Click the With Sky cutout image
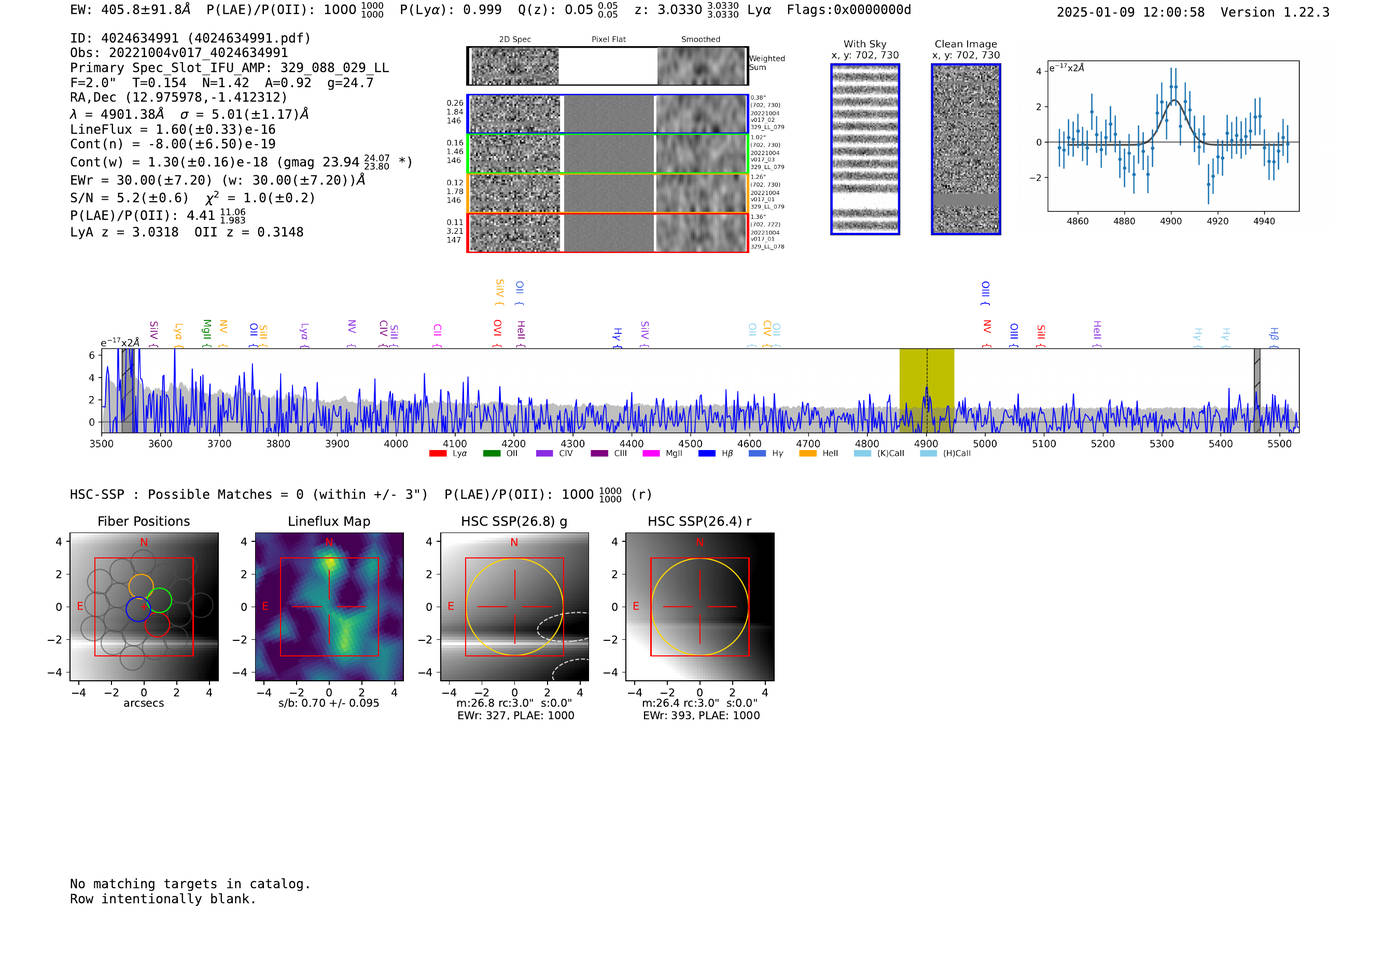The height and width of the screenshot is (953, 1400). [x=865, y=149]
